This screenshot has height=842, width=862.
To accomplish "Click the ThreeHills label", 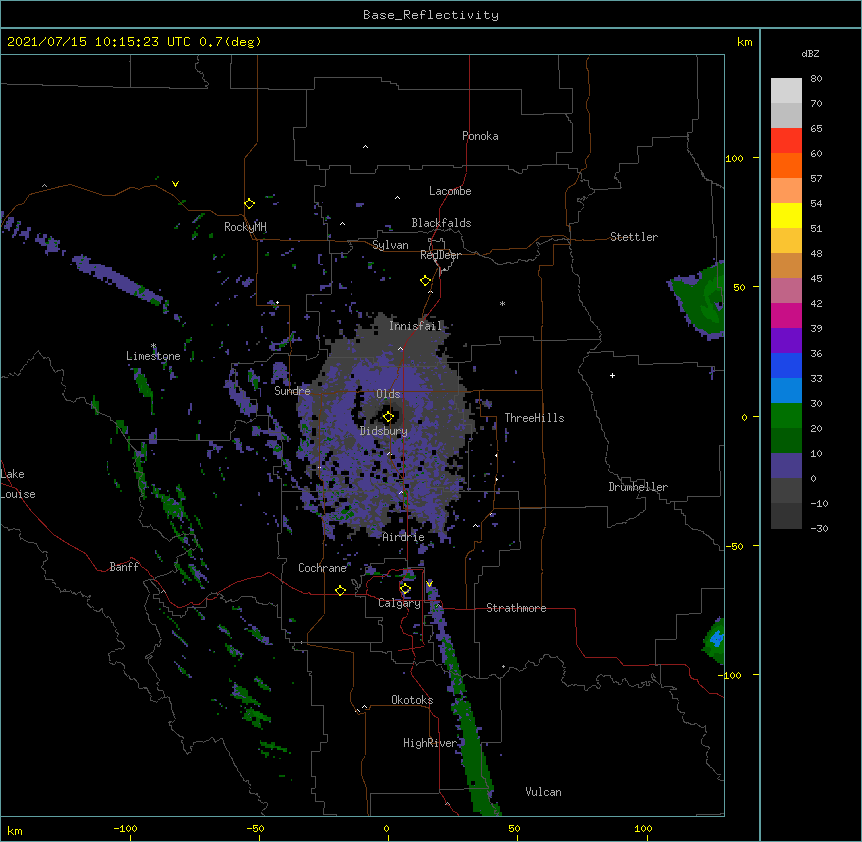I will [x=534, y=418].
